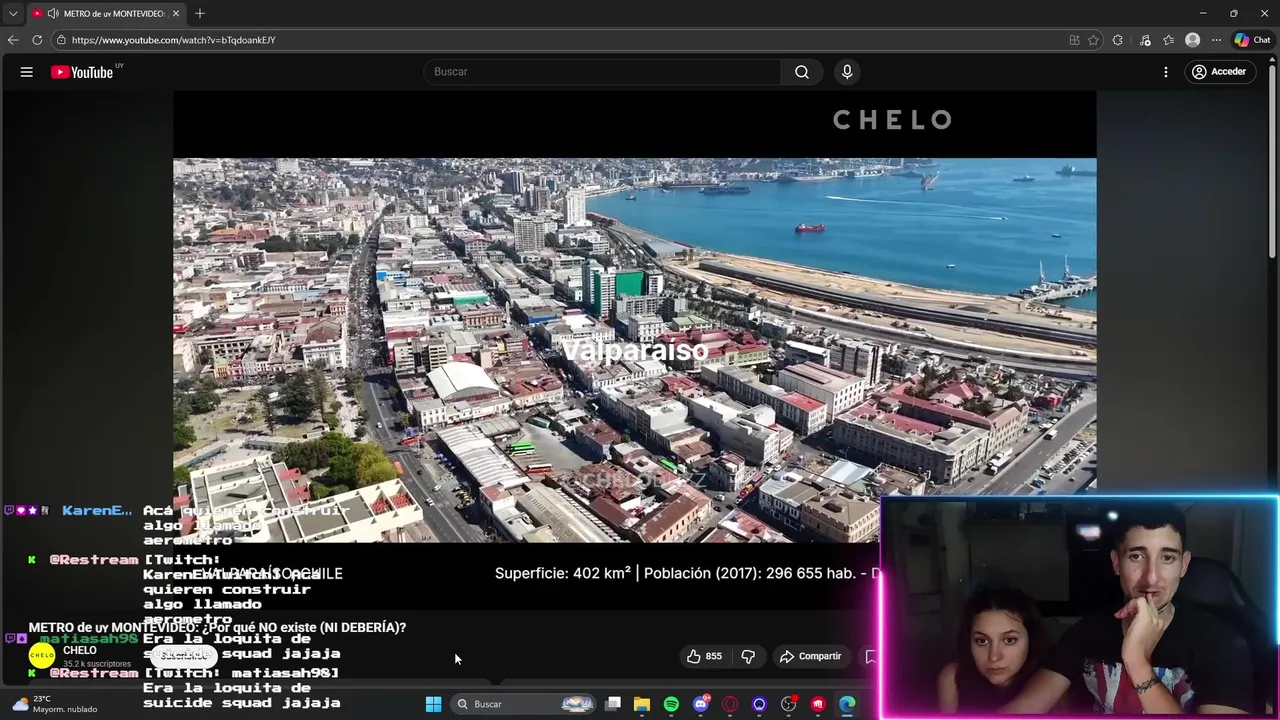Like the video with 855 likes

704,656
